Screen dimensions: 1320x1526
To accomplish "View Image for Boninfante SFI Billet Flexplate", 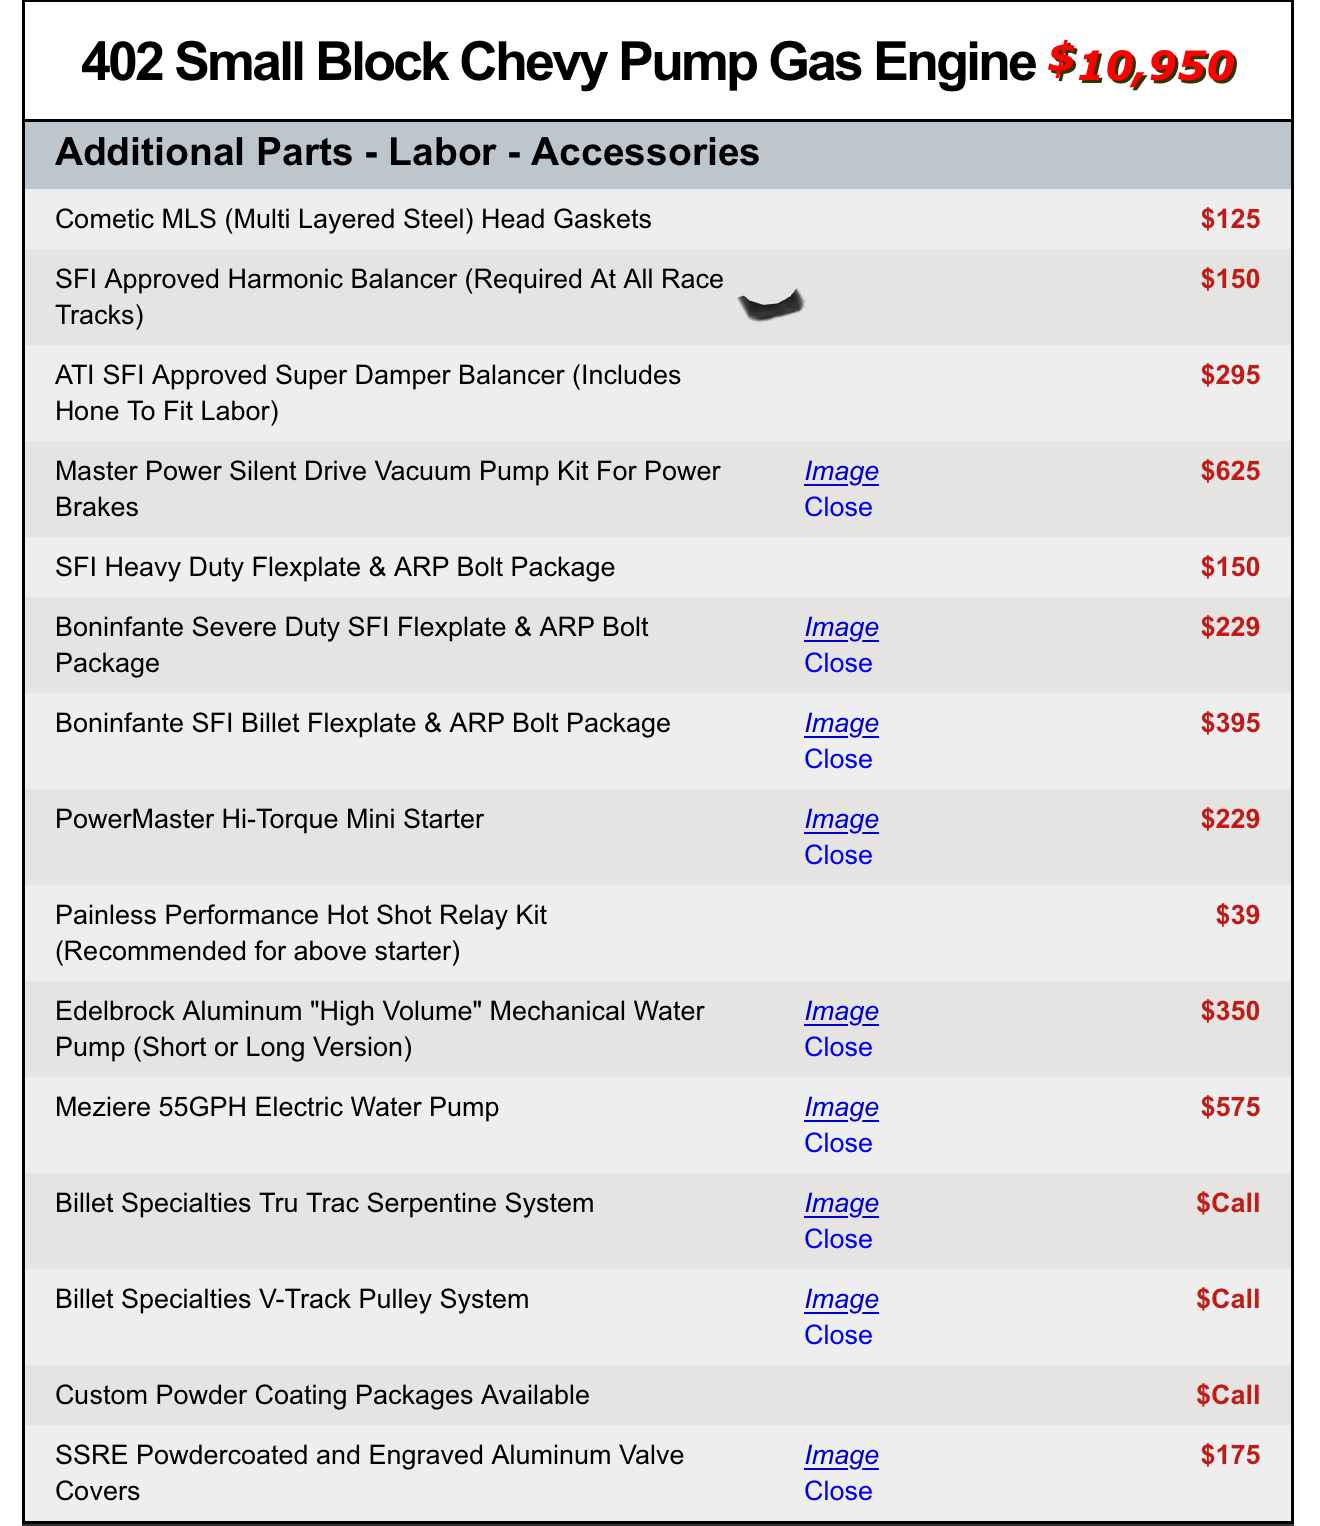I will pyautogui.click(x=841, y=723).
